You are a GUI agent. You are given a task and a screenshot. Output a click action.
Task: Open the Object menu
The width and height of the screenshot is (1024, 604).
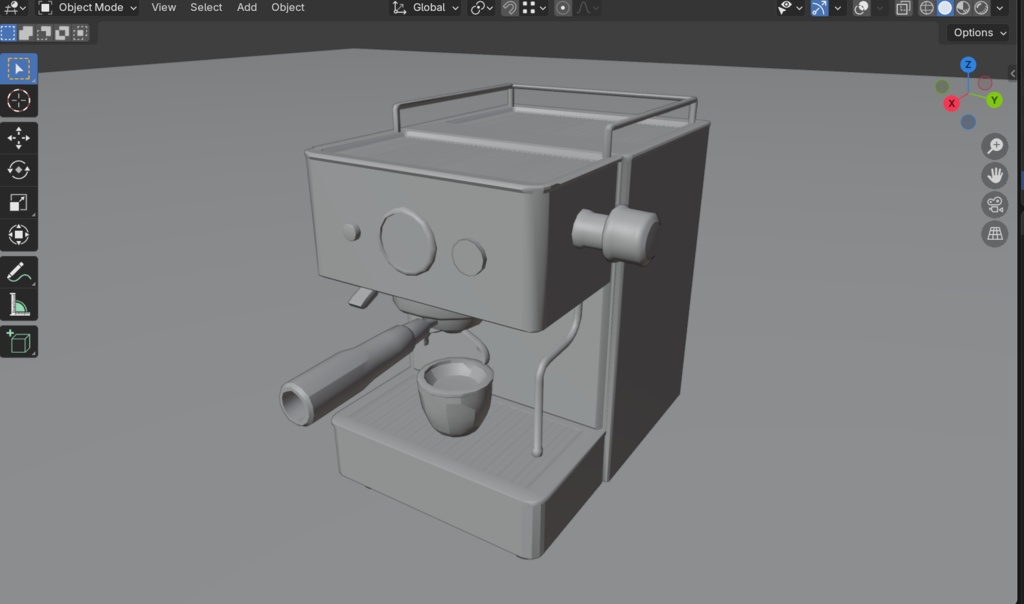[287, 8]
